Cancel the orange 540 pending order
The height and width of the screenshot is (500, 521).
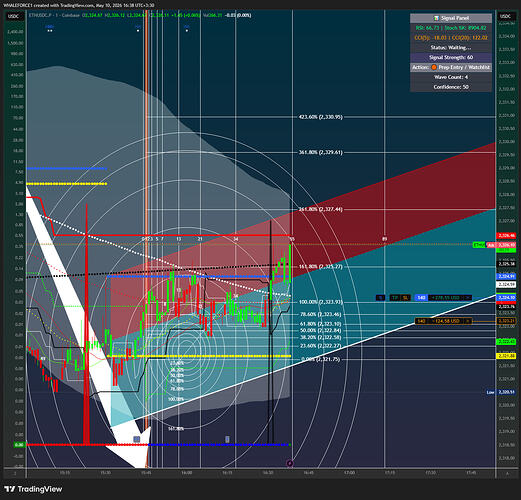[x=467, y=321]
